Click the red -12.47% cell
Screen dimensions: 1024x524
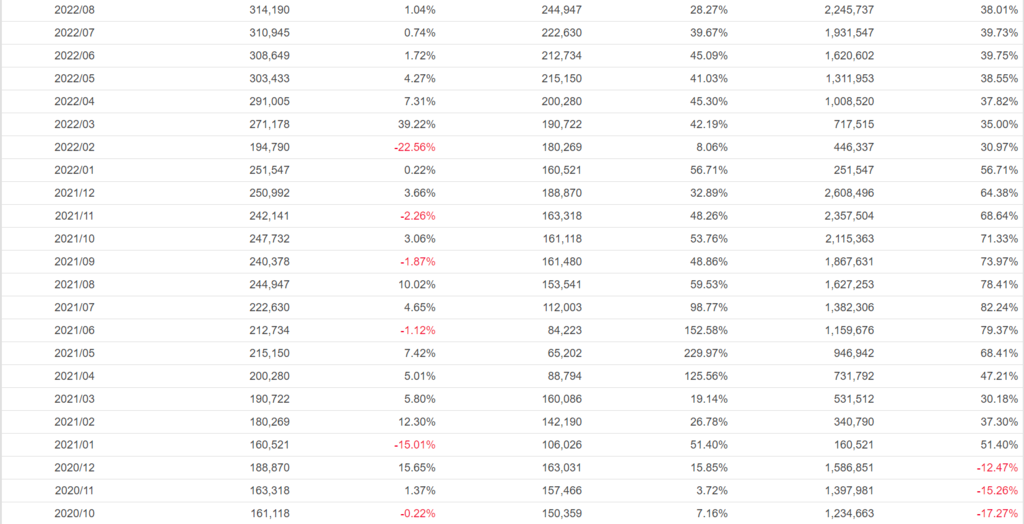(994, 467)
